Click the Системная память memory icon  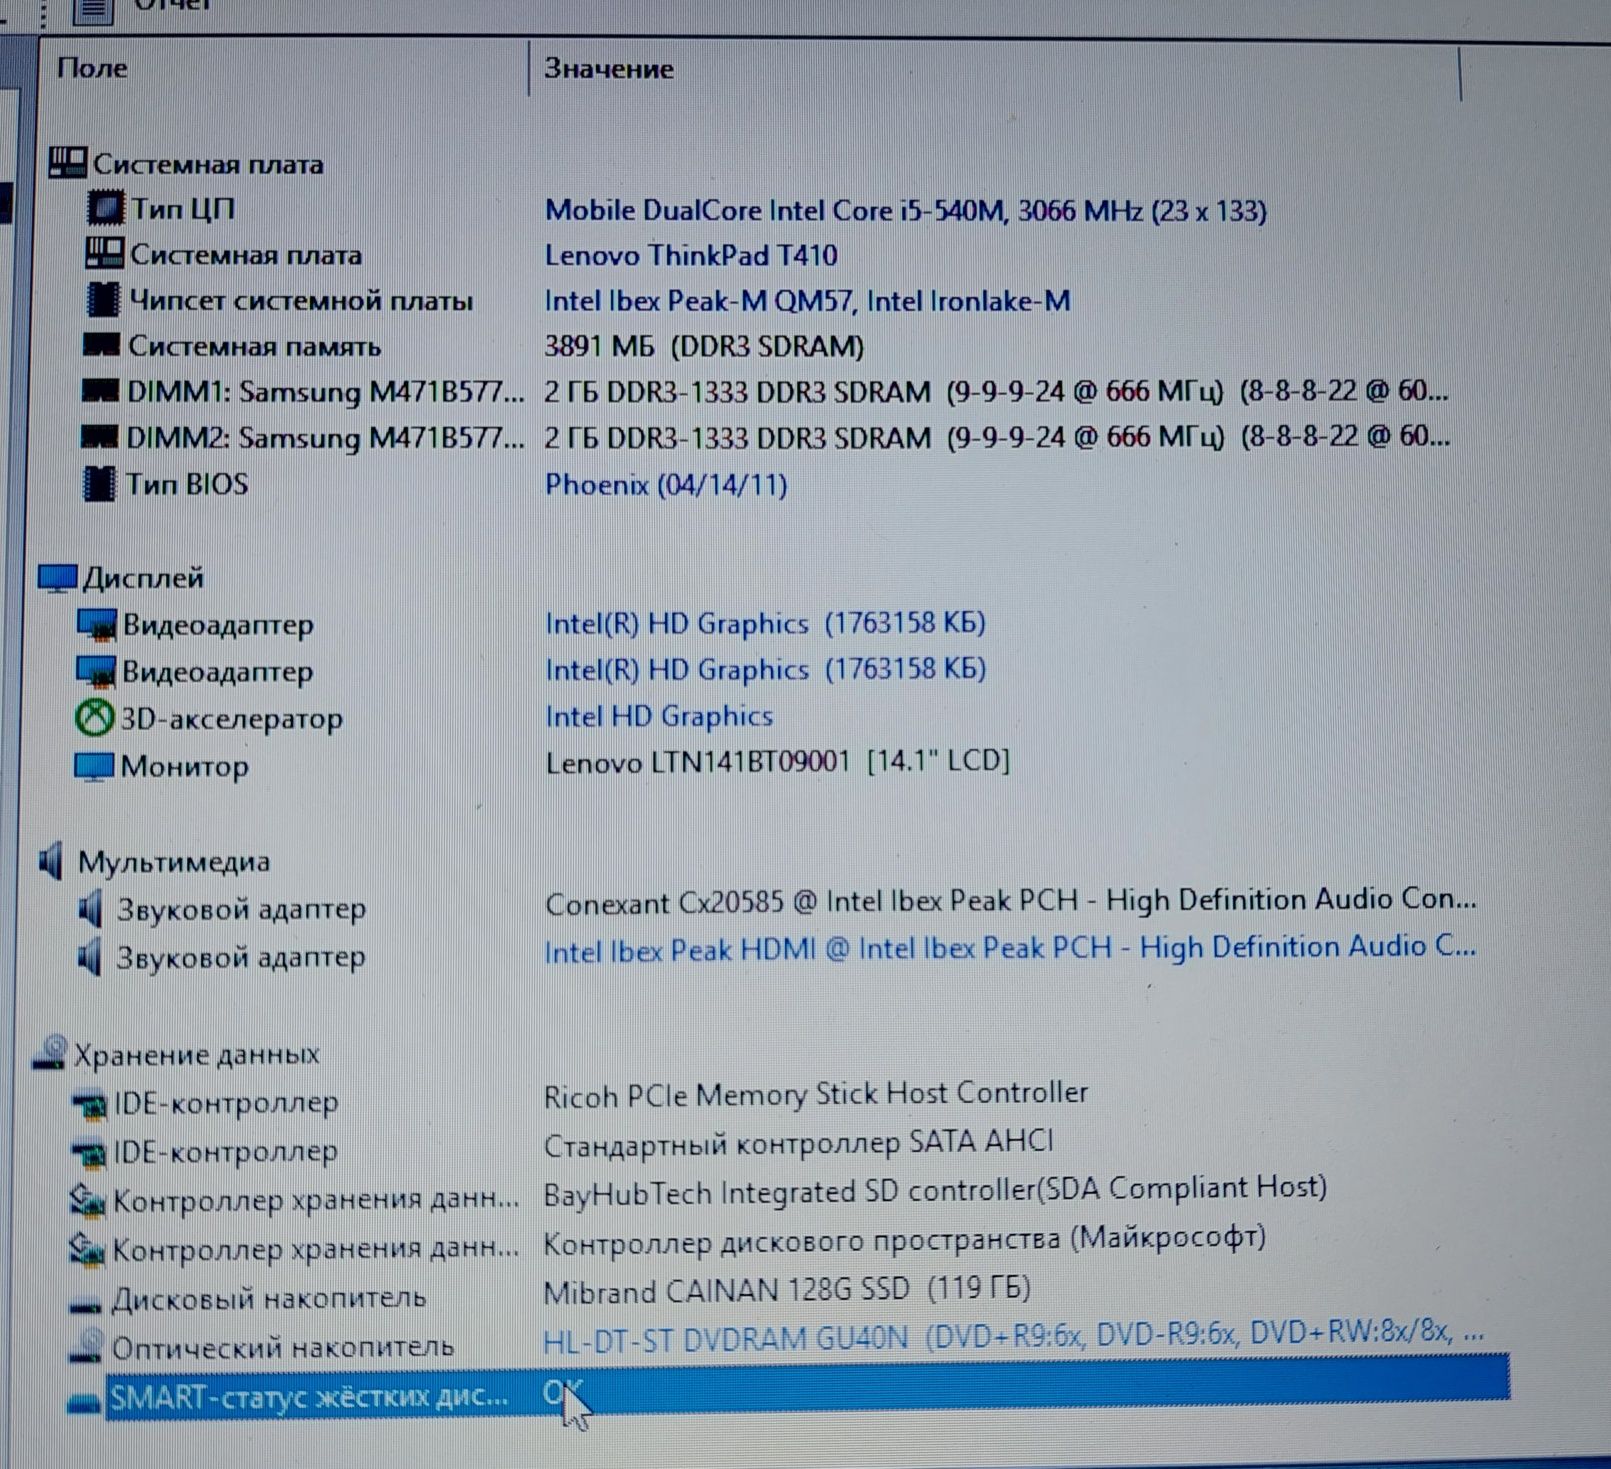(101, 345)
